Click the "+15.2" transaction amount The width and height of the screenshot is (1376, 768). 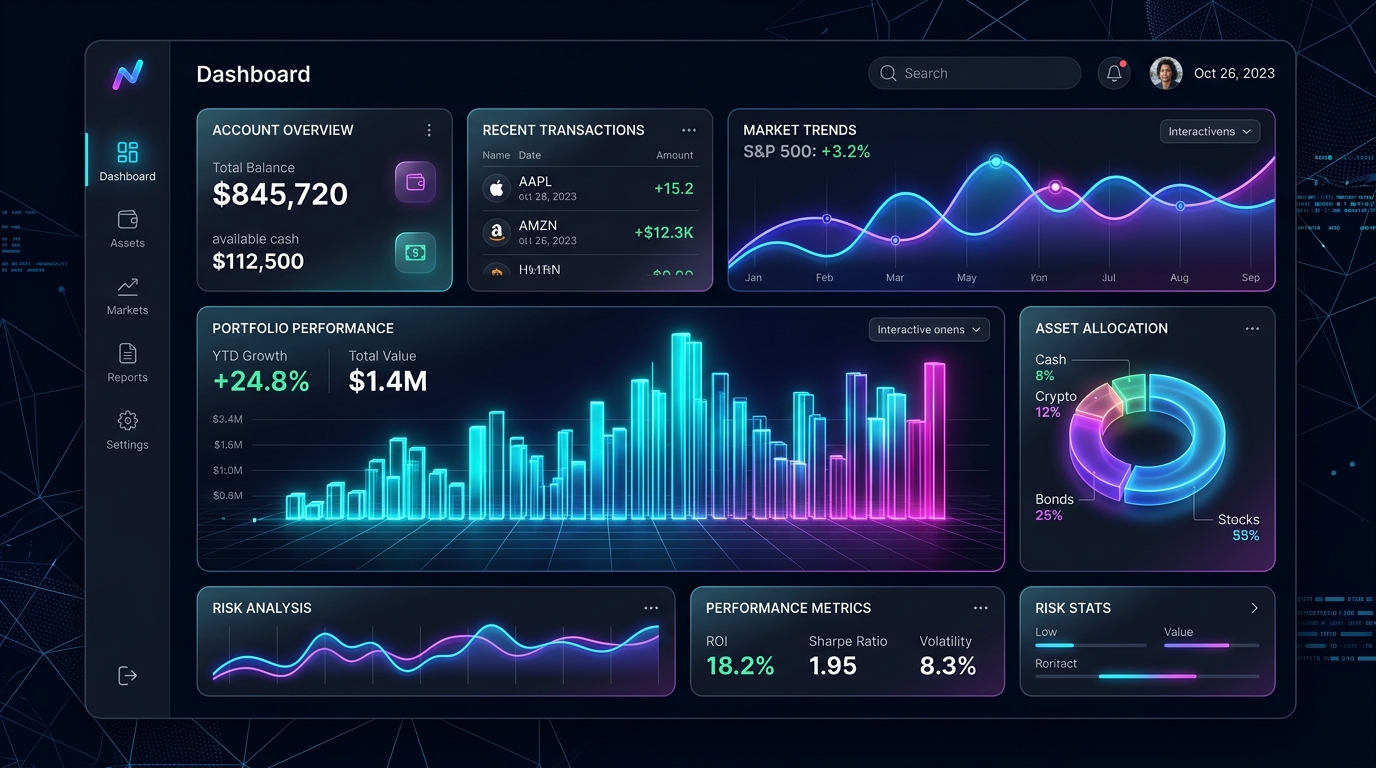[674, 188]
